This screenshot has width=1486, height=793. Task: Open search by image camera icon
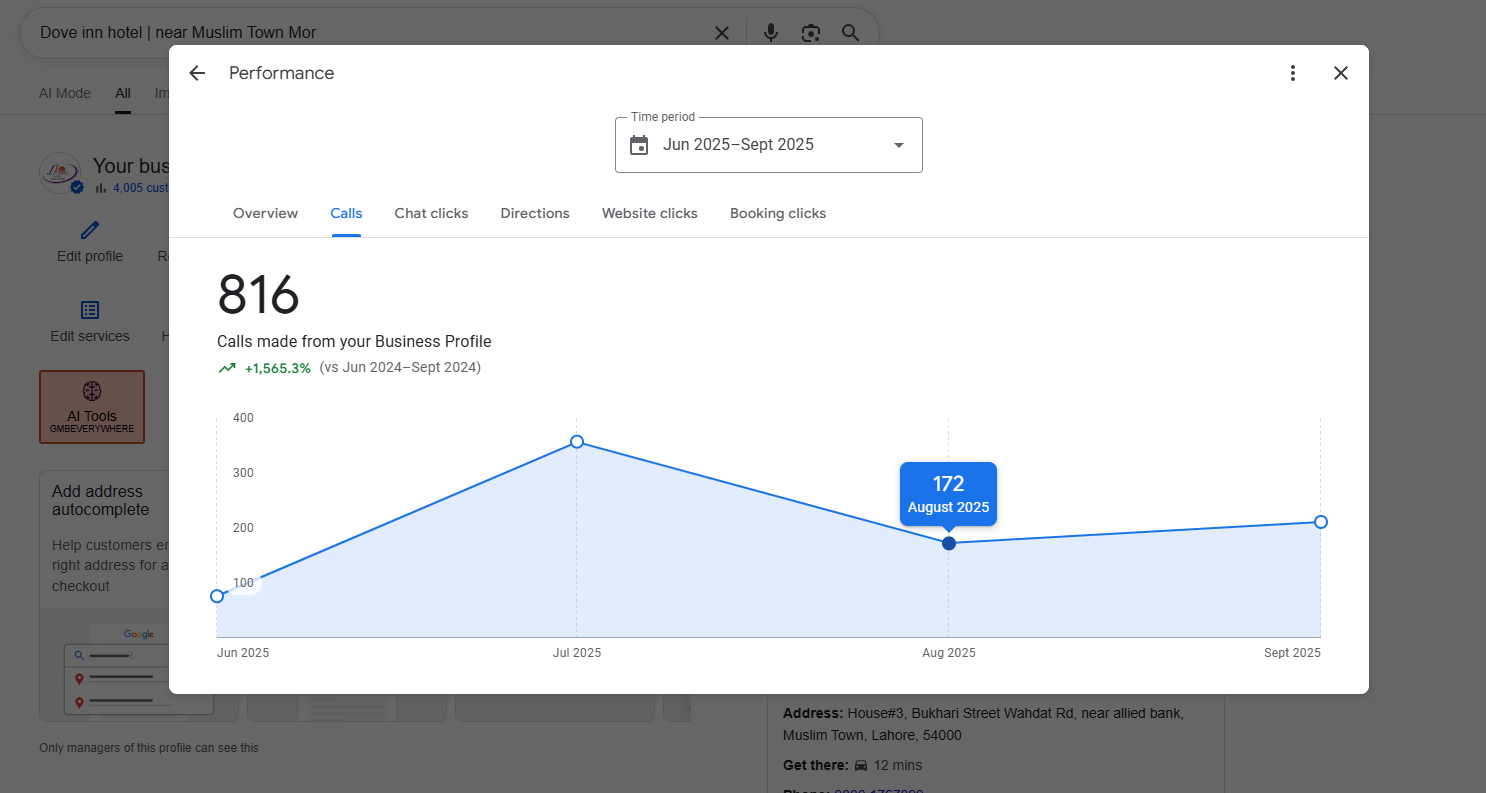click(810, 33)
